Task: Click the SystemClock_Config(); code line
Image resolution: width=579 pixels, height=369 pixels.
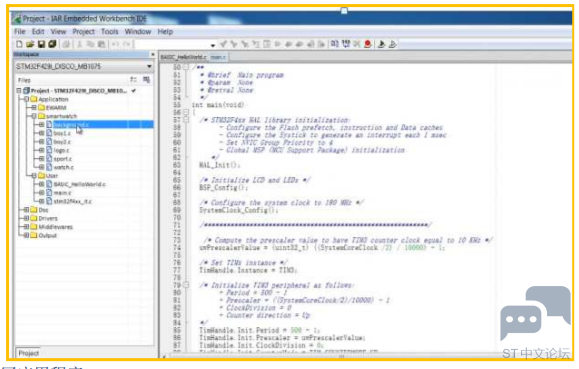Action: pyautogui.click(x=239, y=210)
